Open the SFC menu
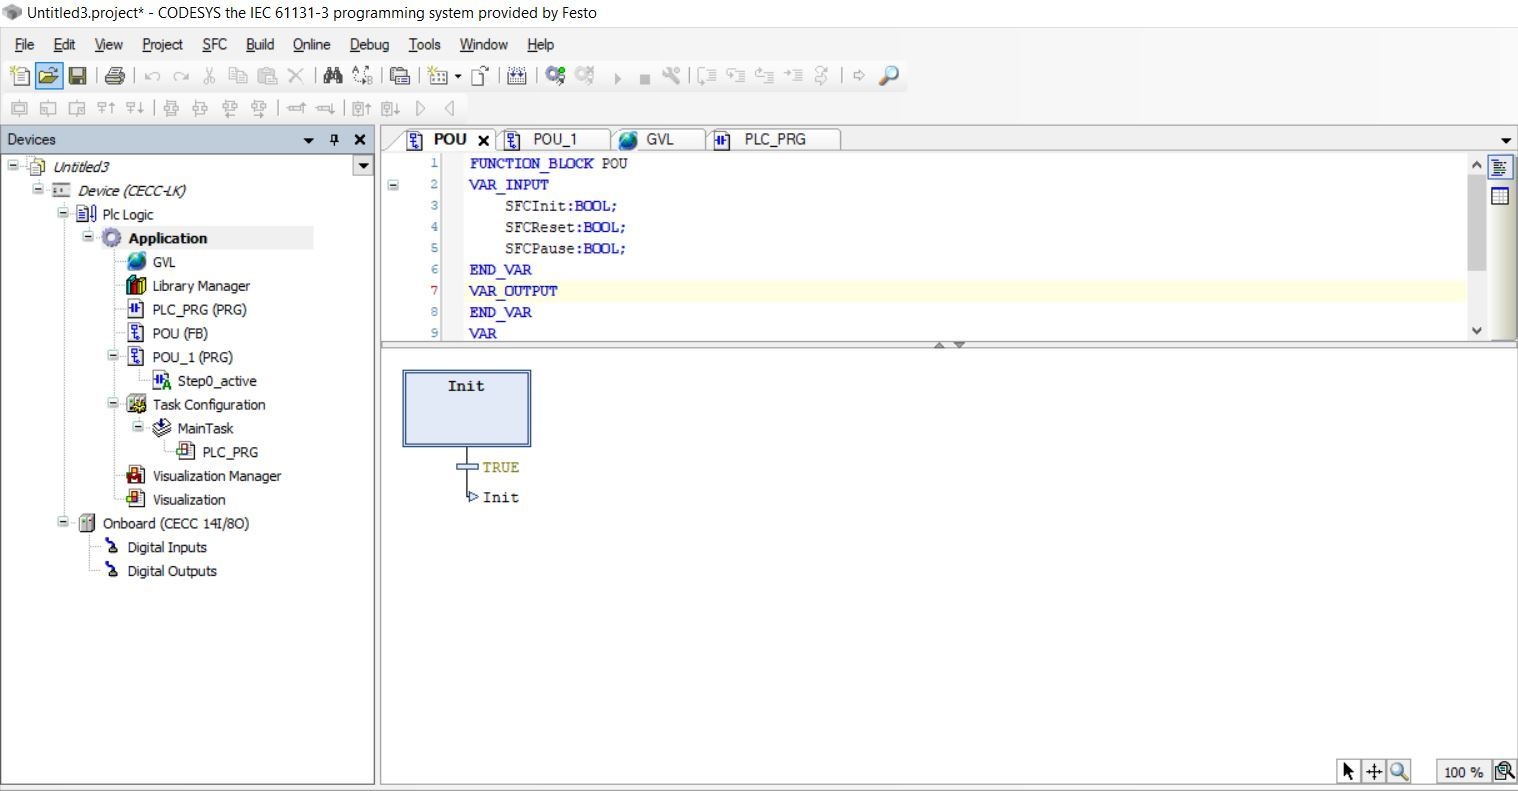Viewport: 1518px width, 791px height. click(214, 44)
